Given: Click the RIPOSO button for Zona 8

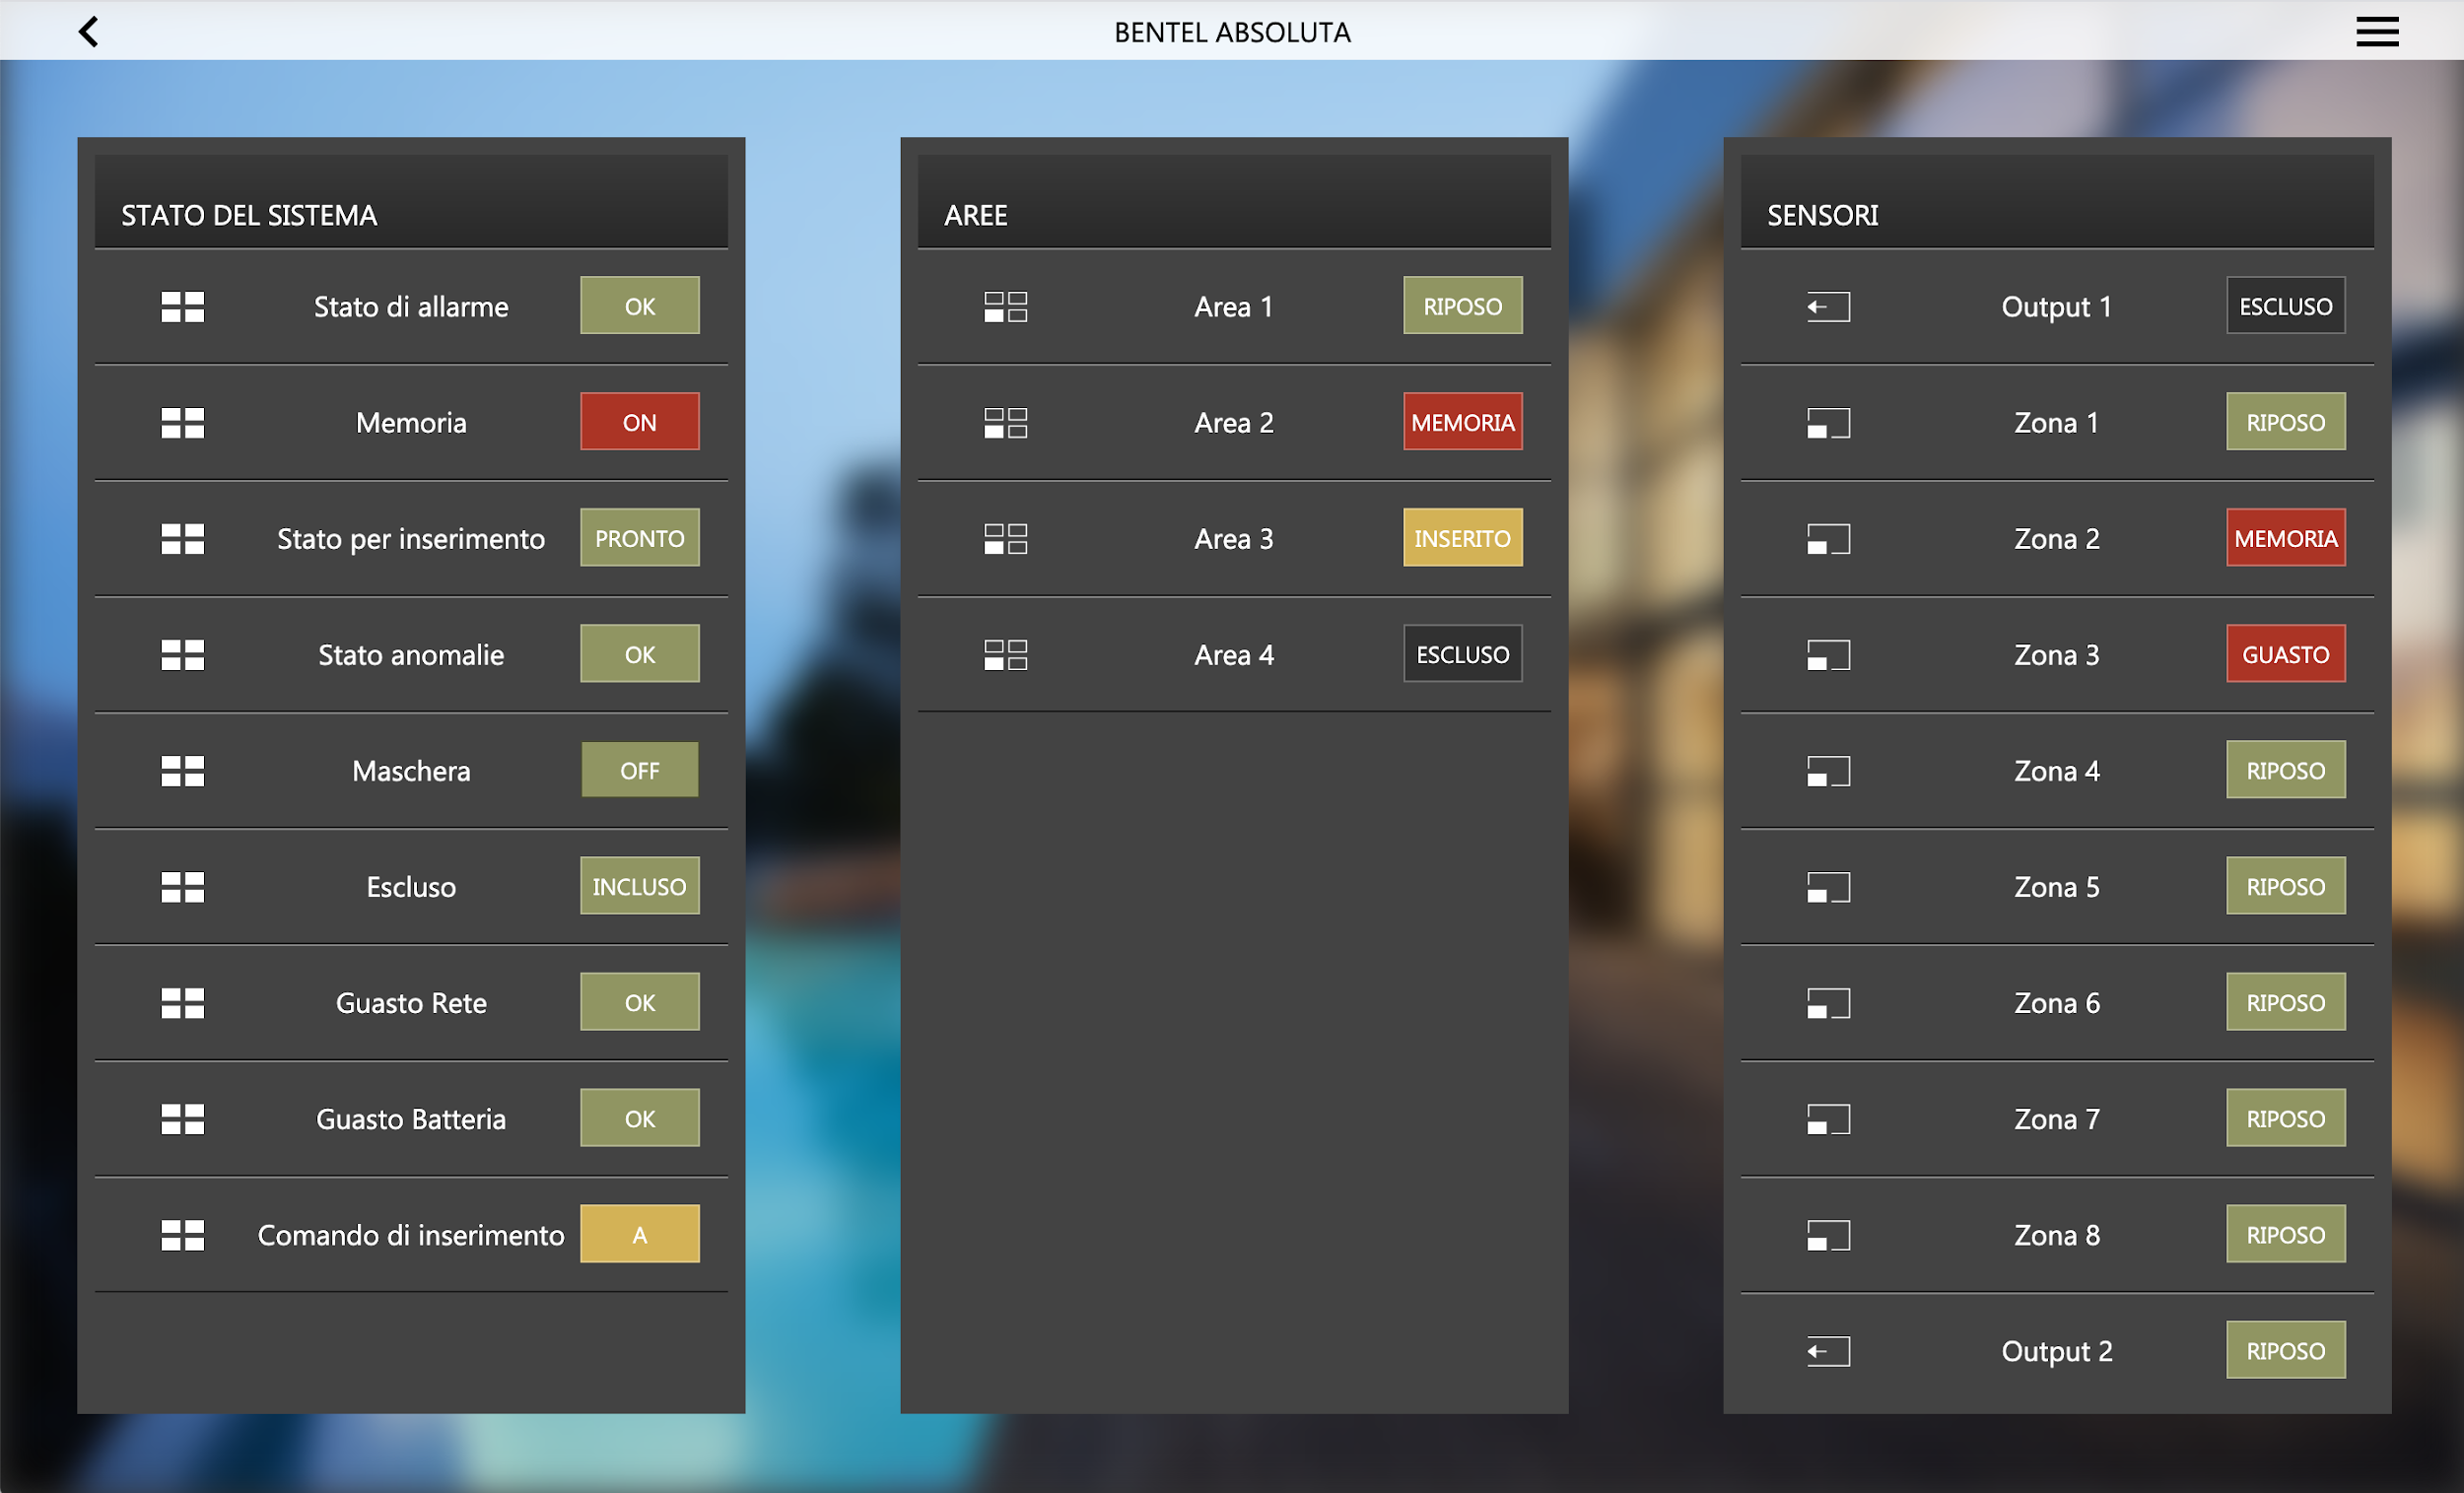Looking at the screenshot, I should coord(2286,1234).
